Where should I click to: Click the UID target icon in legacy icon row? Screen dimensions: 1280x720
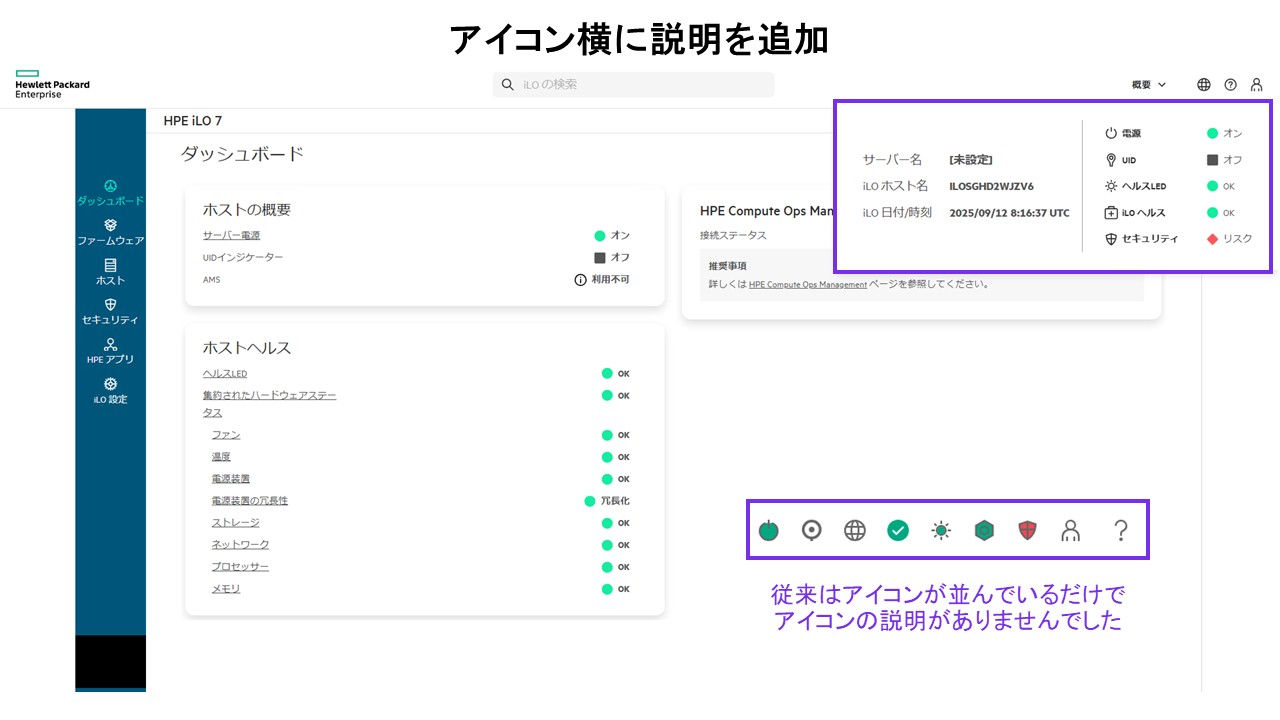[812, 530]
